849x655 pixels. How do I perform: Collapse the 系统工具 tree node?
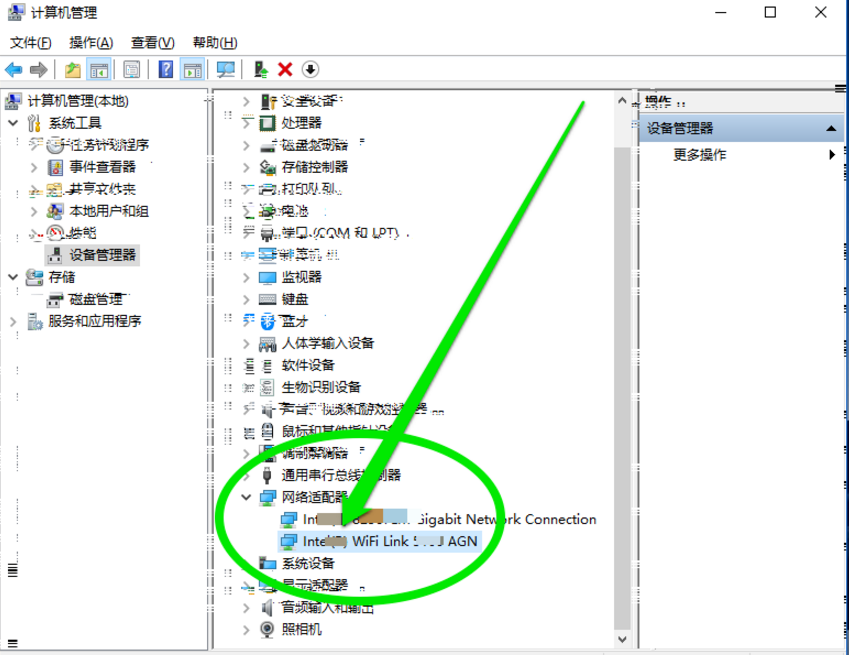(x=13, y=123)
